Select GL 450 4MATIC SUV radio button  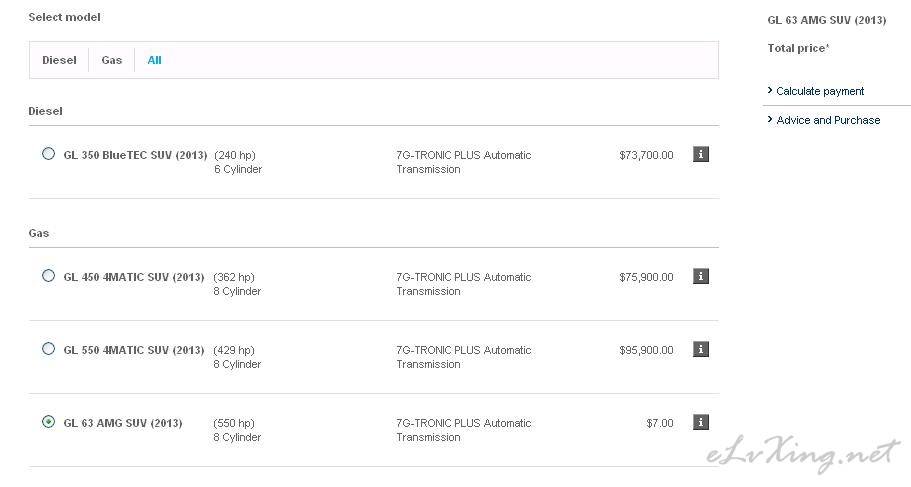pyautogui.click(x=48, y=276)
